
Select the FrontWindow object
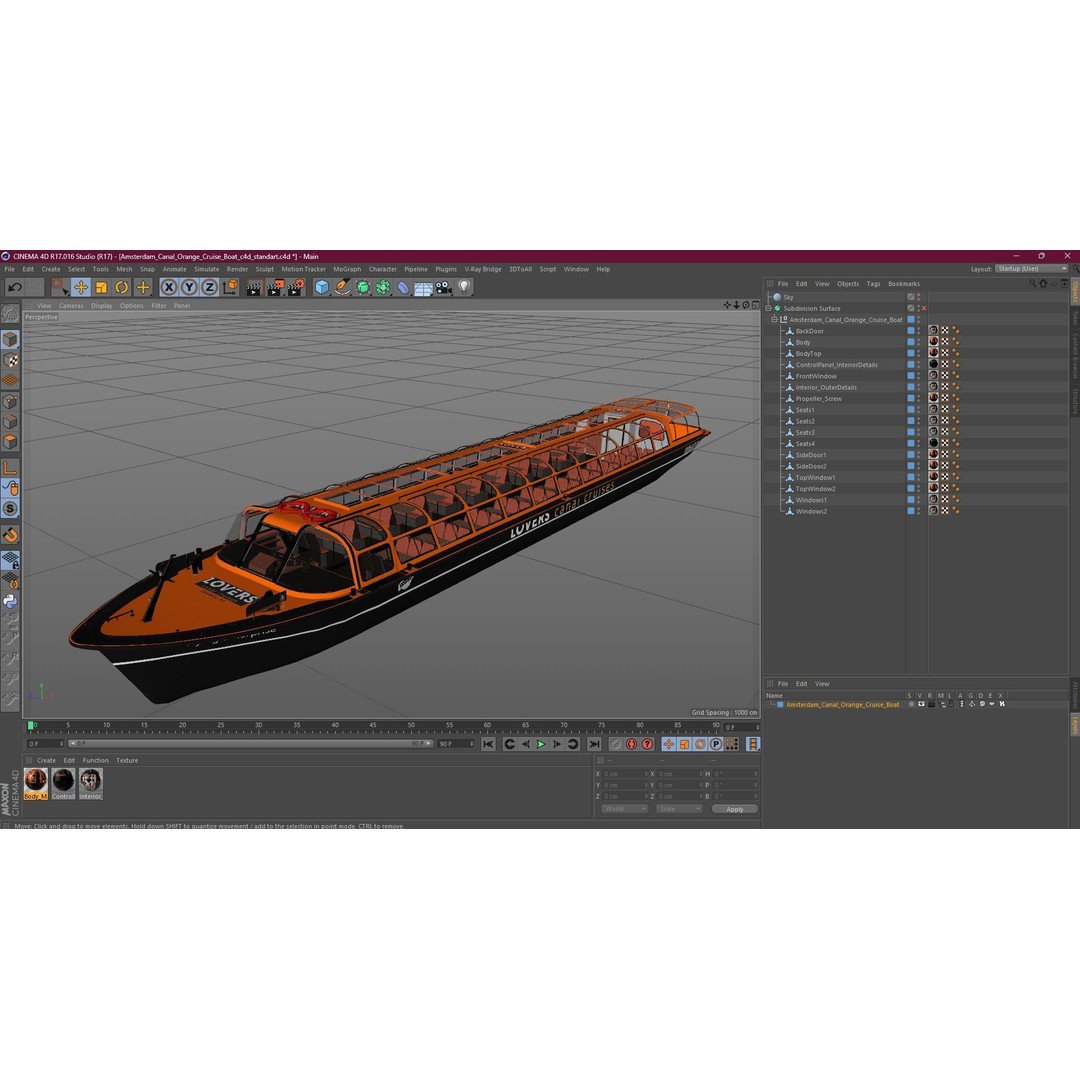click(x=816, y=376)
